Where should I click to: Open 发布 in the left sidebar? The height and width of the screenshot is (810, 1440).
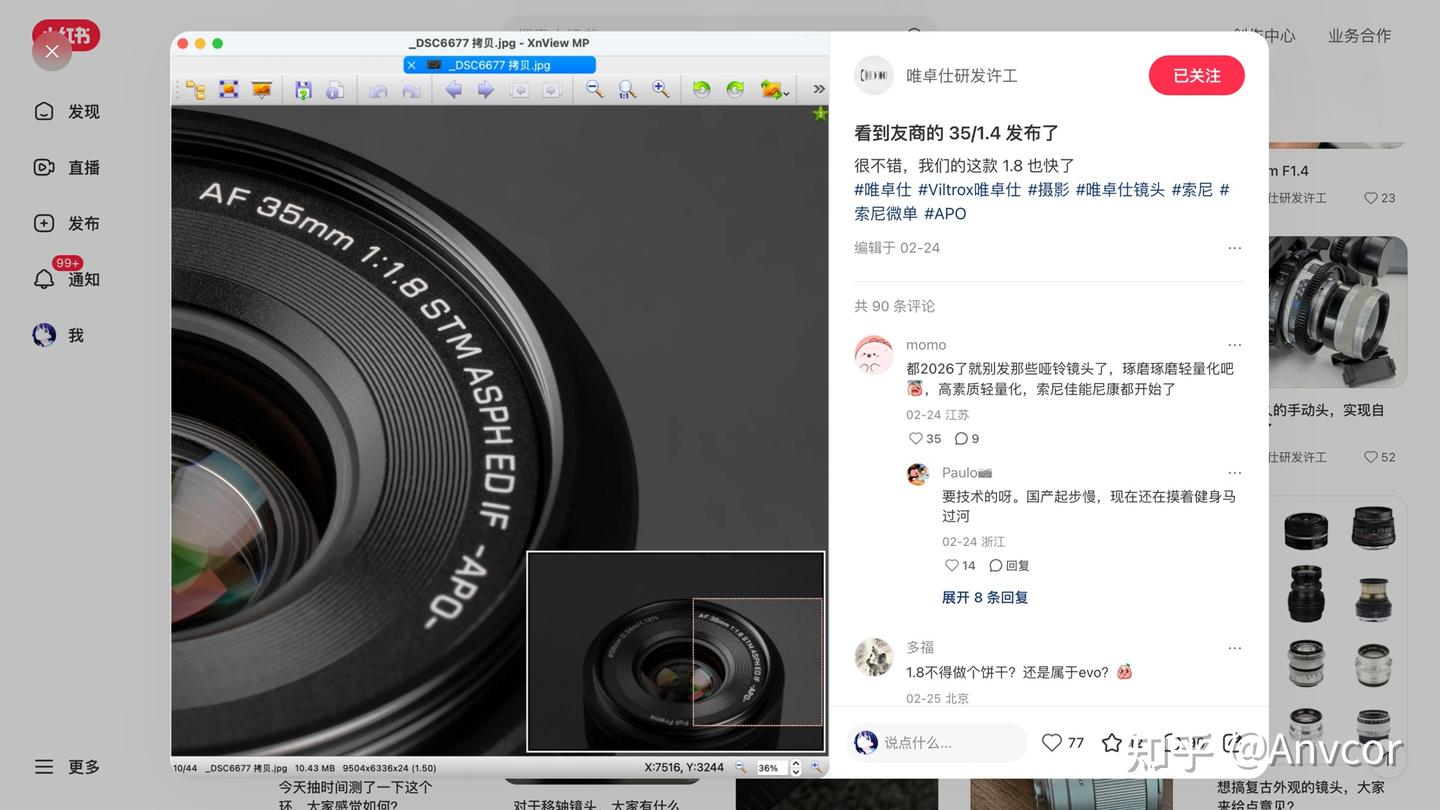point(67,224)
